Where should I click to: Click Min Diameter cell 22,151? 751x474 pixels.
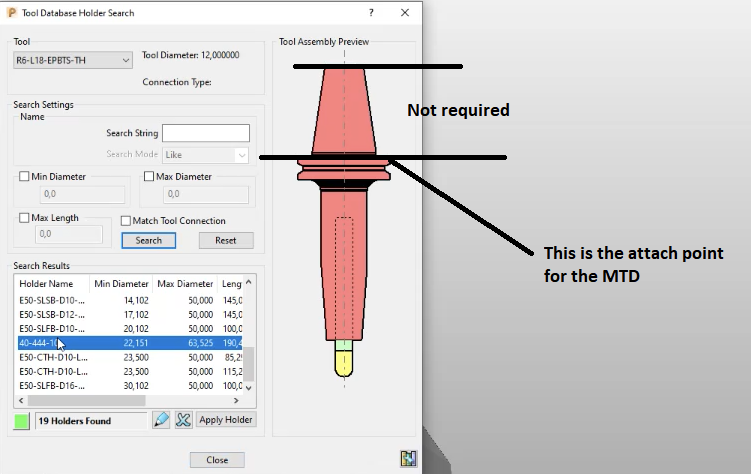click(x=136, y=343)
